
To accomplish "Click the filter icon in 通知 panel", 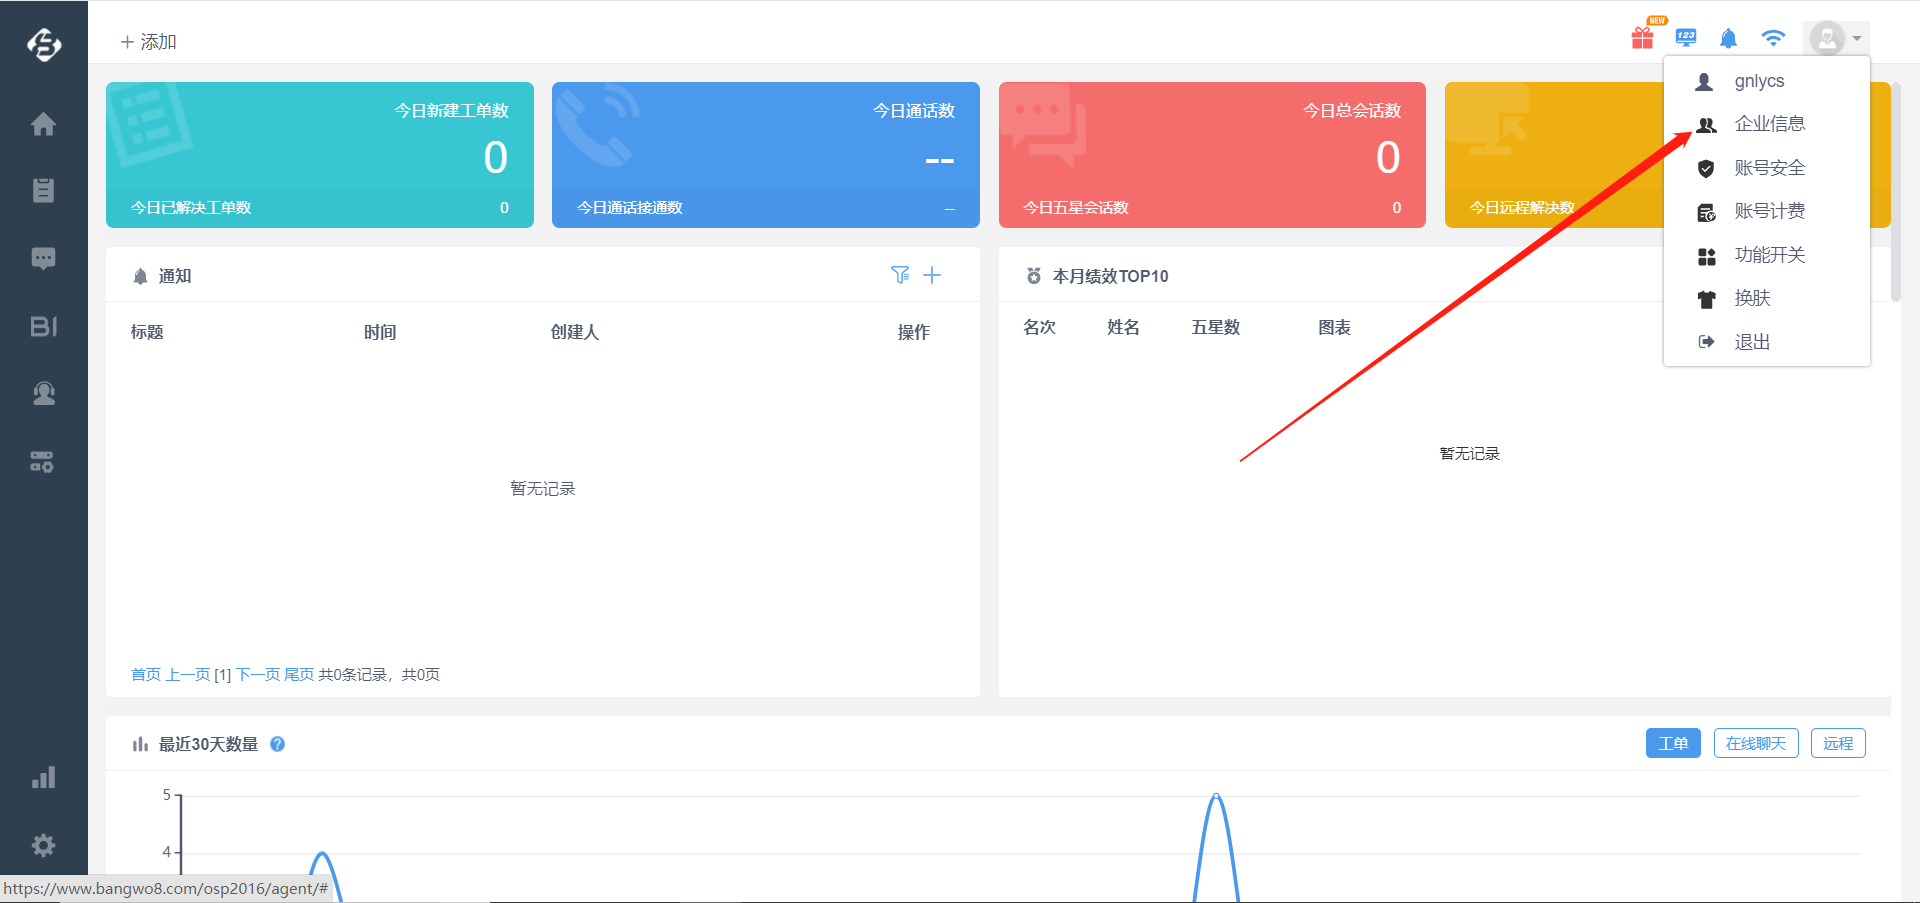I will (900, 275).
